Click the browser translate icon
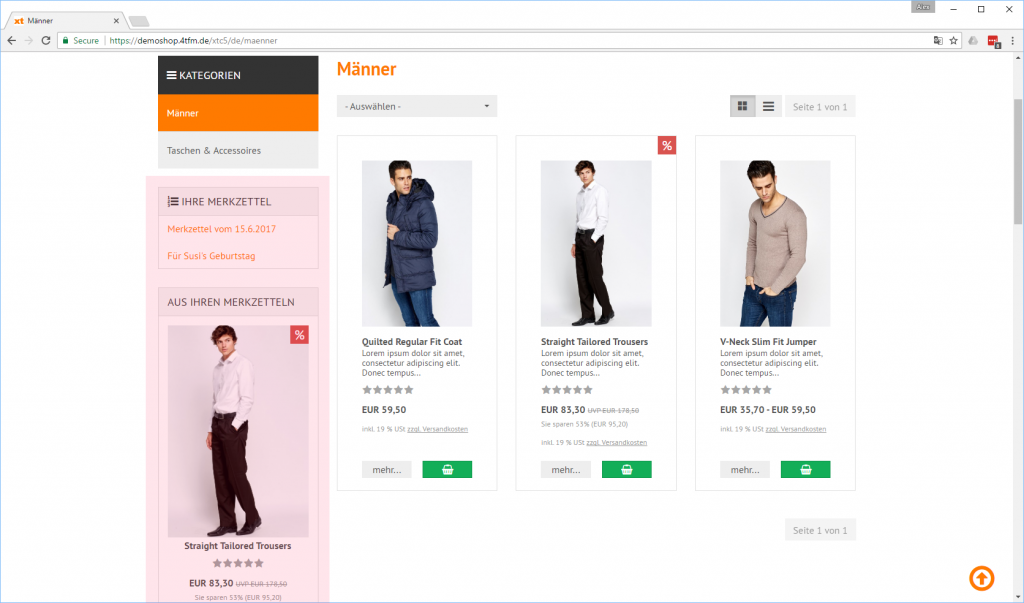This screenshot has width=1024, height=603. click(938, 41)
